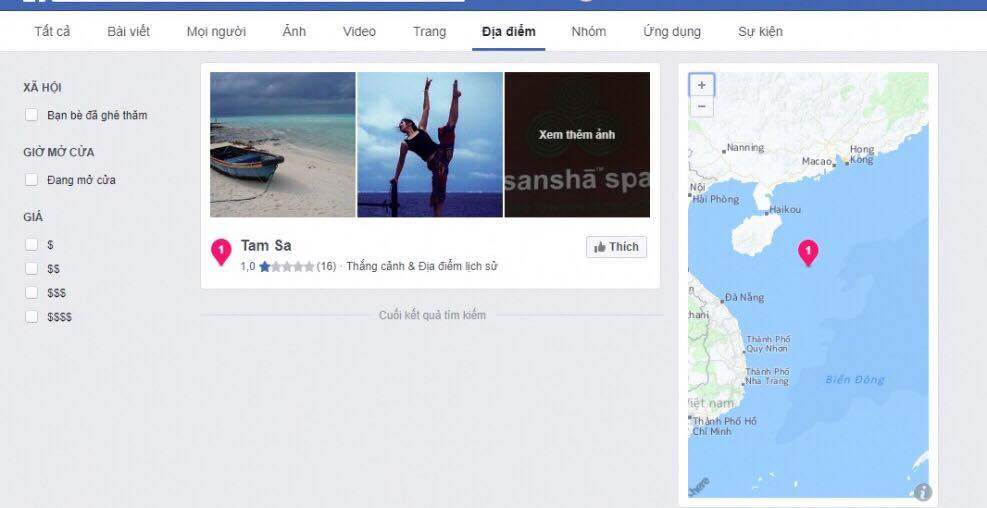Click the star rating for Tam Sa
Screen dimensions: 987x508
coord(286,267)
